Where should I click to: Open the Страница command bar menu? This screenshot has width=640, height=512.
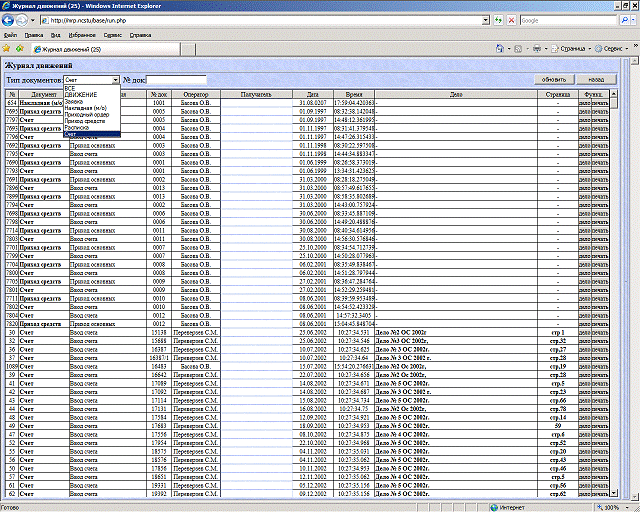pos(574,48)
